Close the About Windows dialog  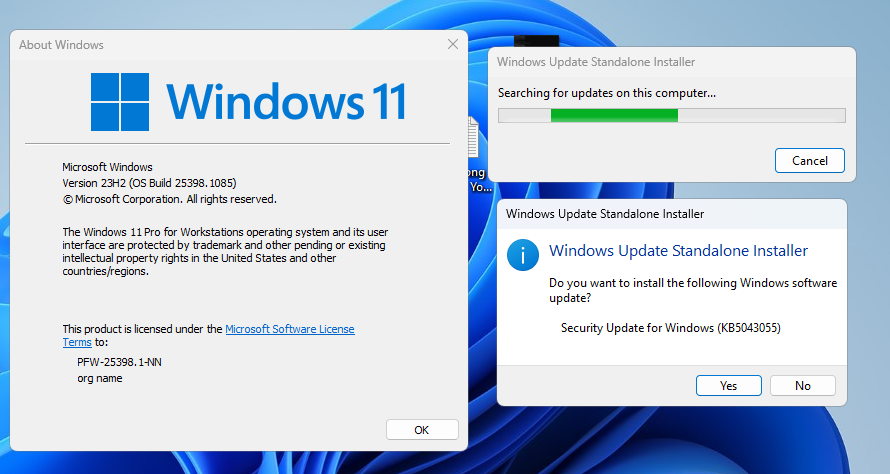point(452,44)
